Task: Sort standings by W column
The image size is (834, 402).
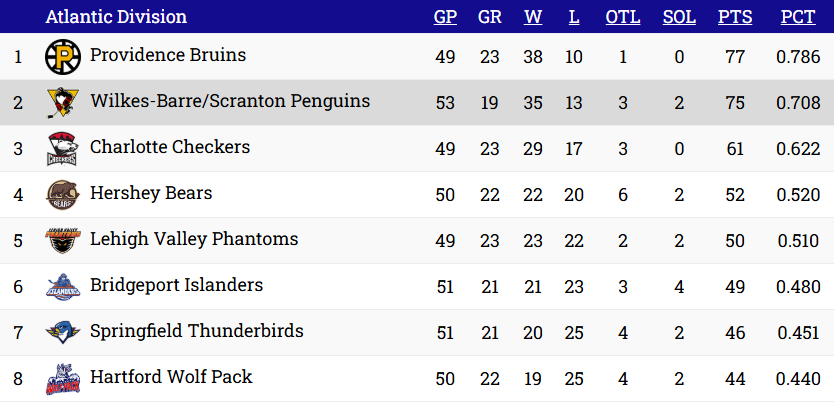Action: [x=532, y=17]
